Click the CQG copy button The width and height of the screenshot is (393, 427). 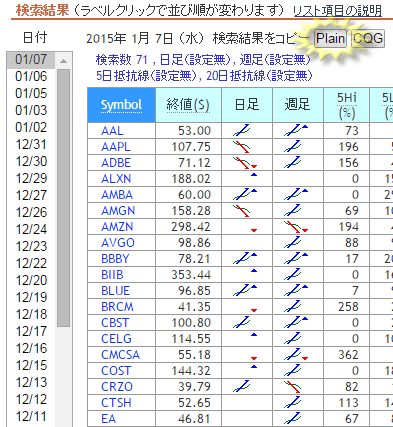coord(368,39)
